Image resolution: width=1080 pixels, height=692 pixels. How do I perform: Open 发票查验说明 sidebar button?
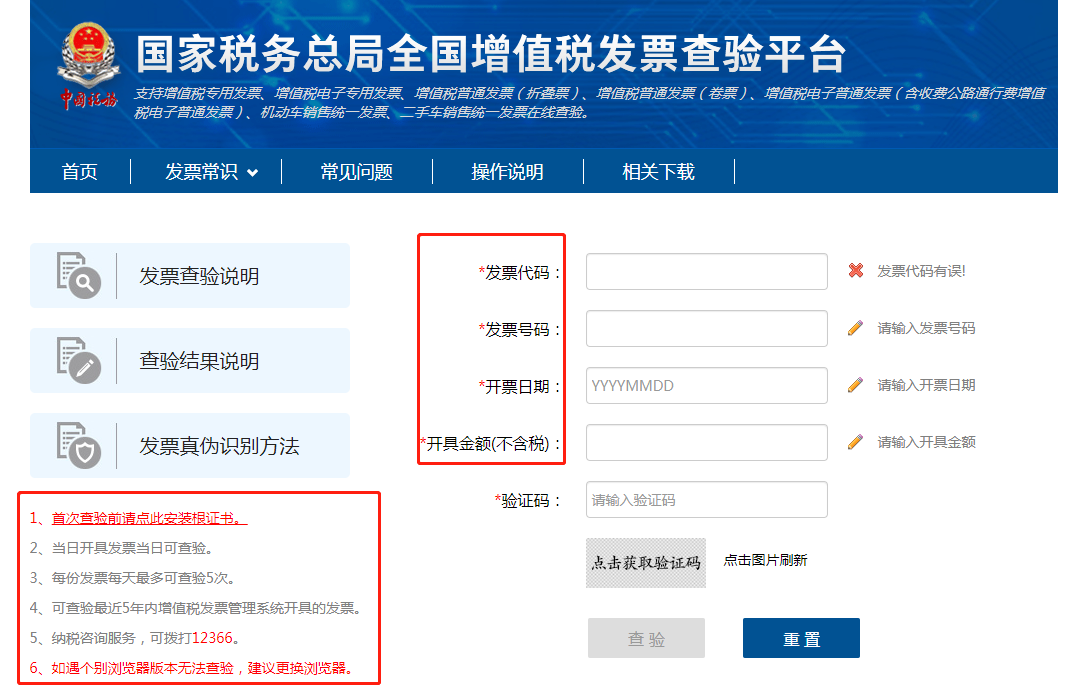click(190, 275)
